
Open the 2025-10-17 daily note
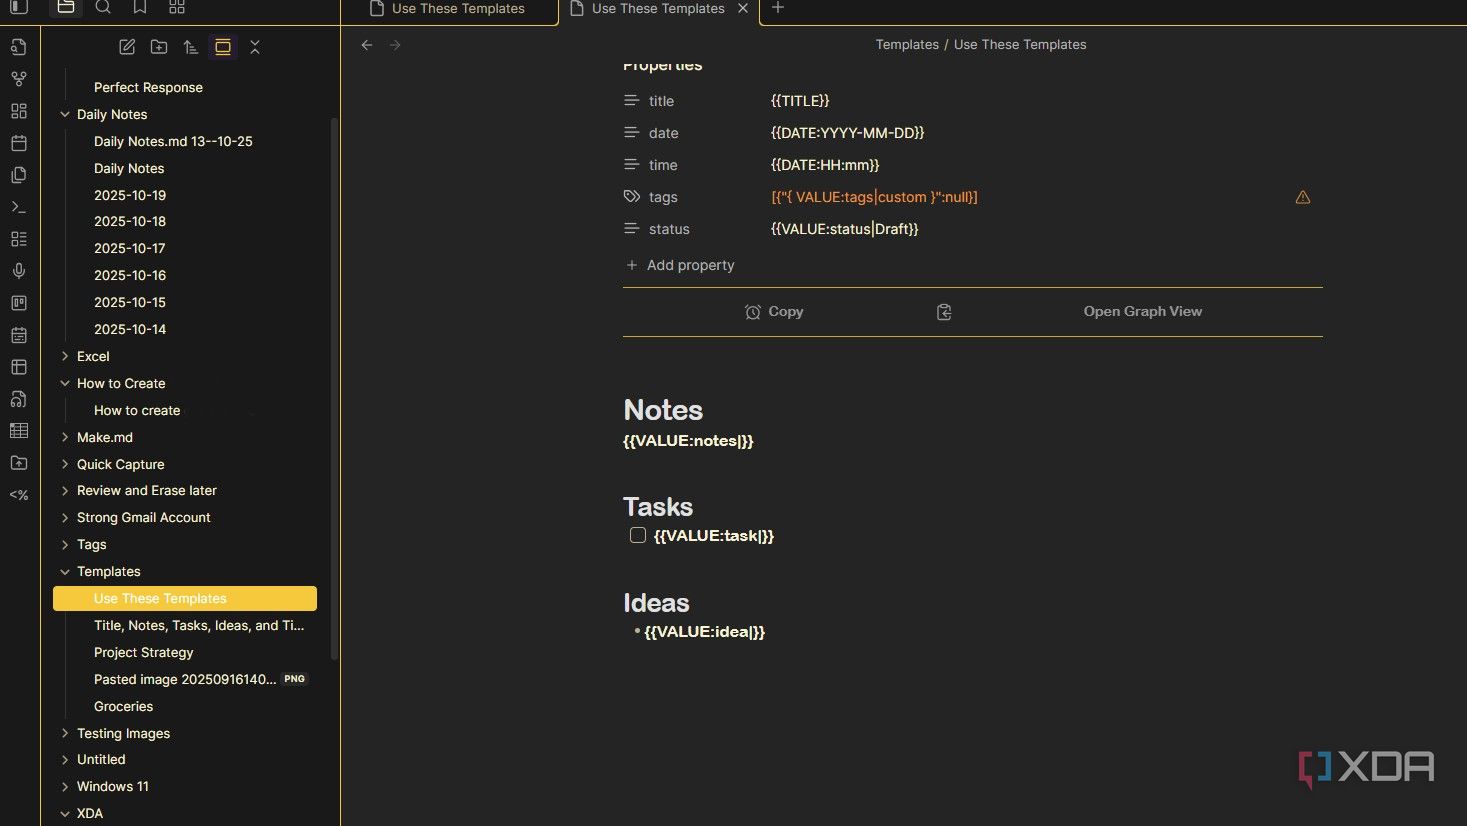(x=130, y=248)
